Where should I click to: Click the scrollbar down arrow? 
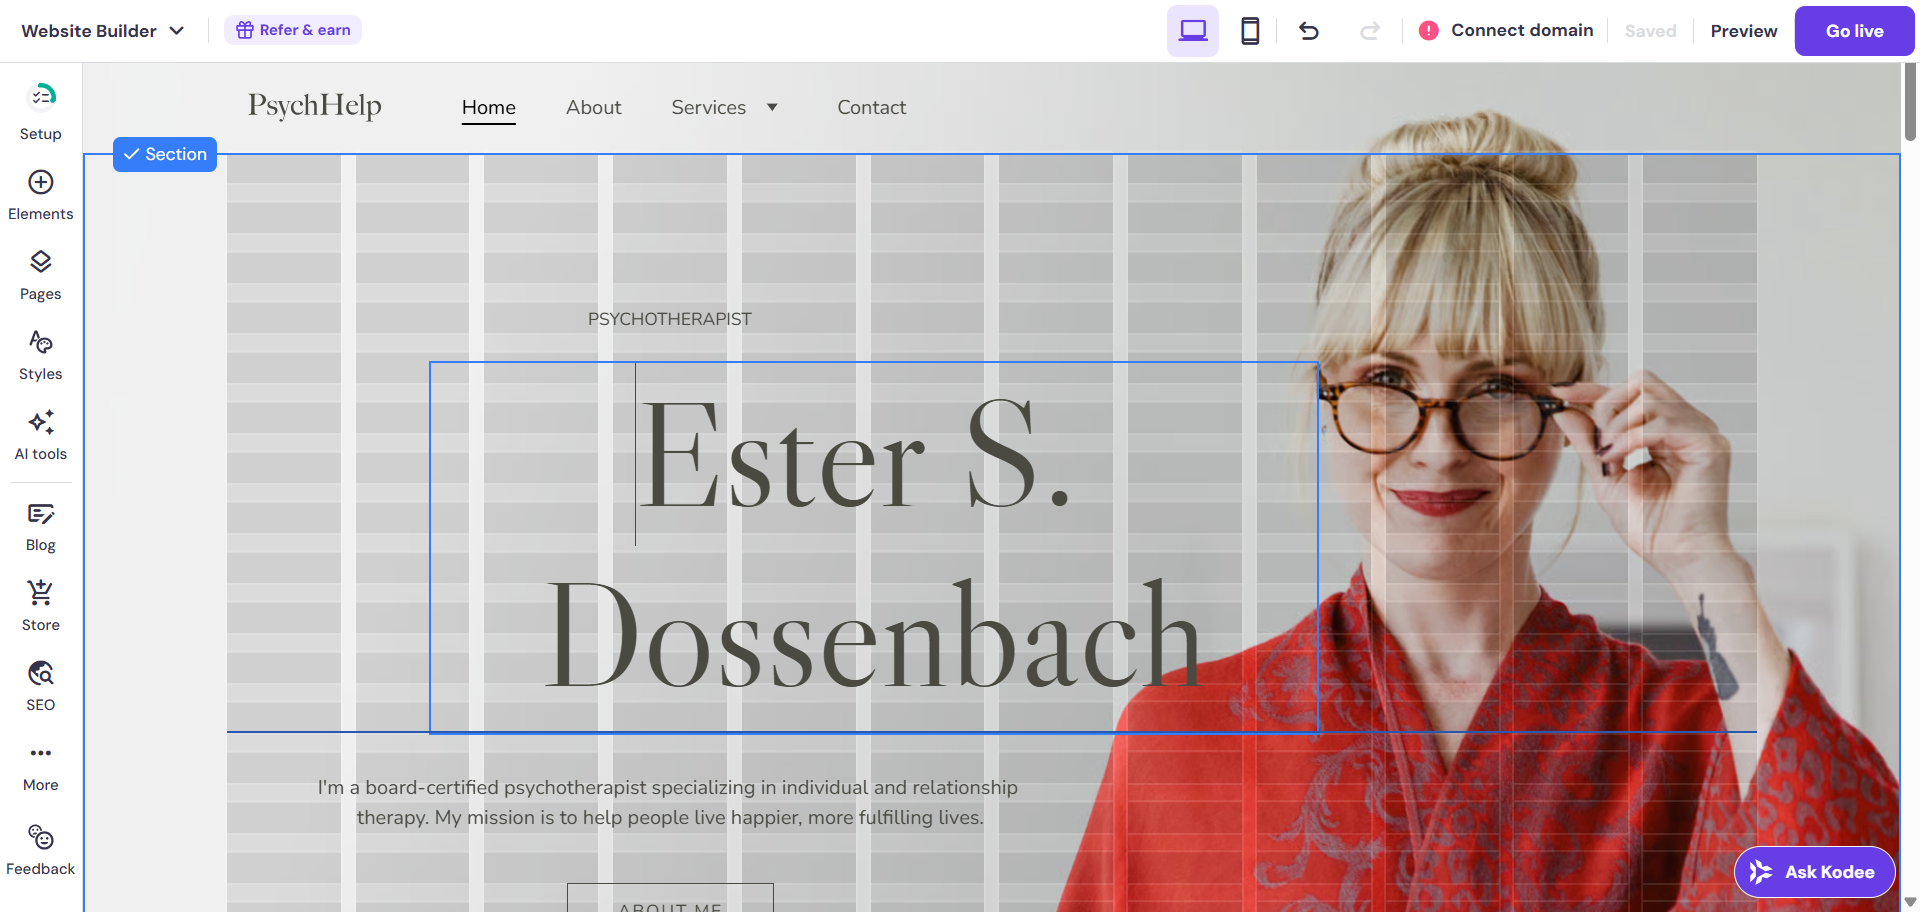point(1910,902)
